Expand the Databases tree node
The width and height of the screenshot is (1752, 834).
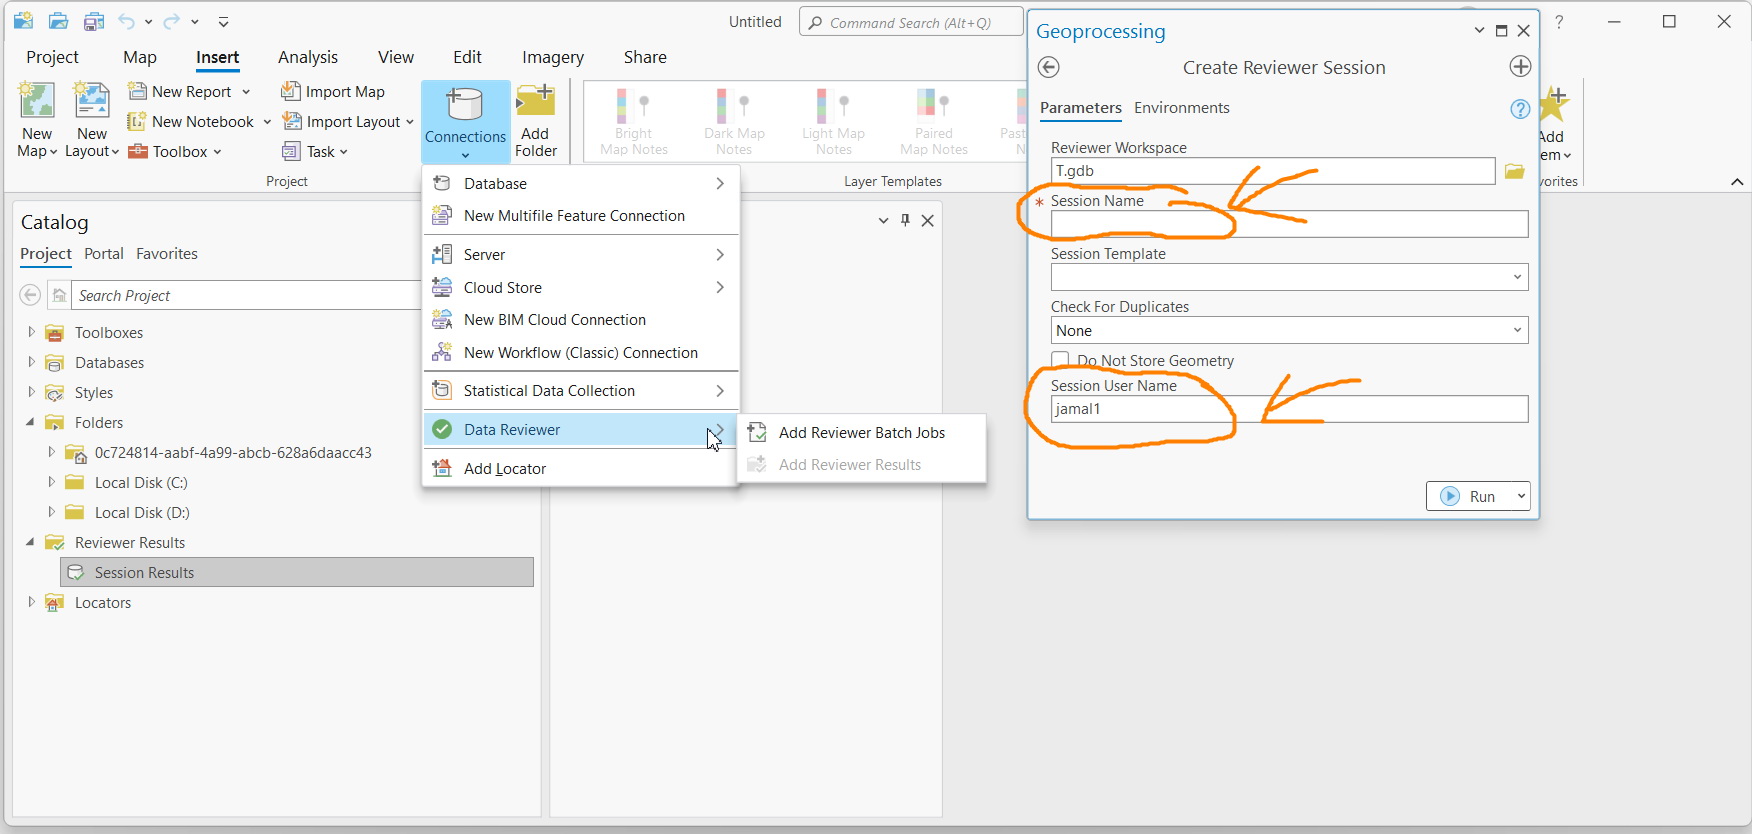[31, 362]
